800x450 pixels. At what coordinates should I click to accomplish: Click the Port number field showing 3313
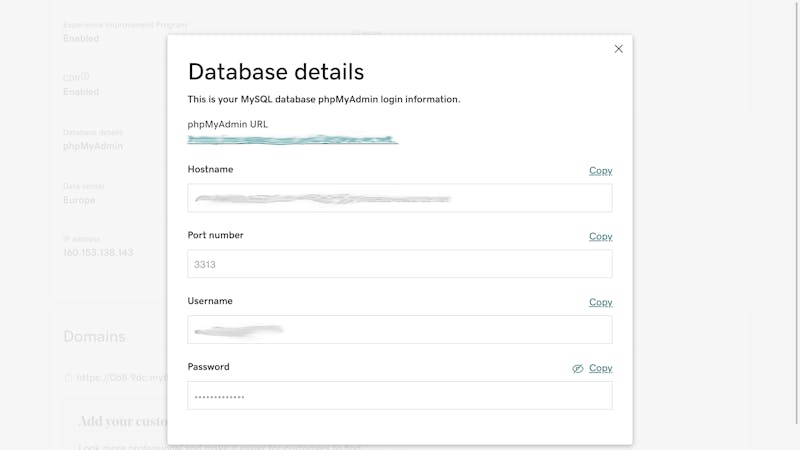pos(399,264)
